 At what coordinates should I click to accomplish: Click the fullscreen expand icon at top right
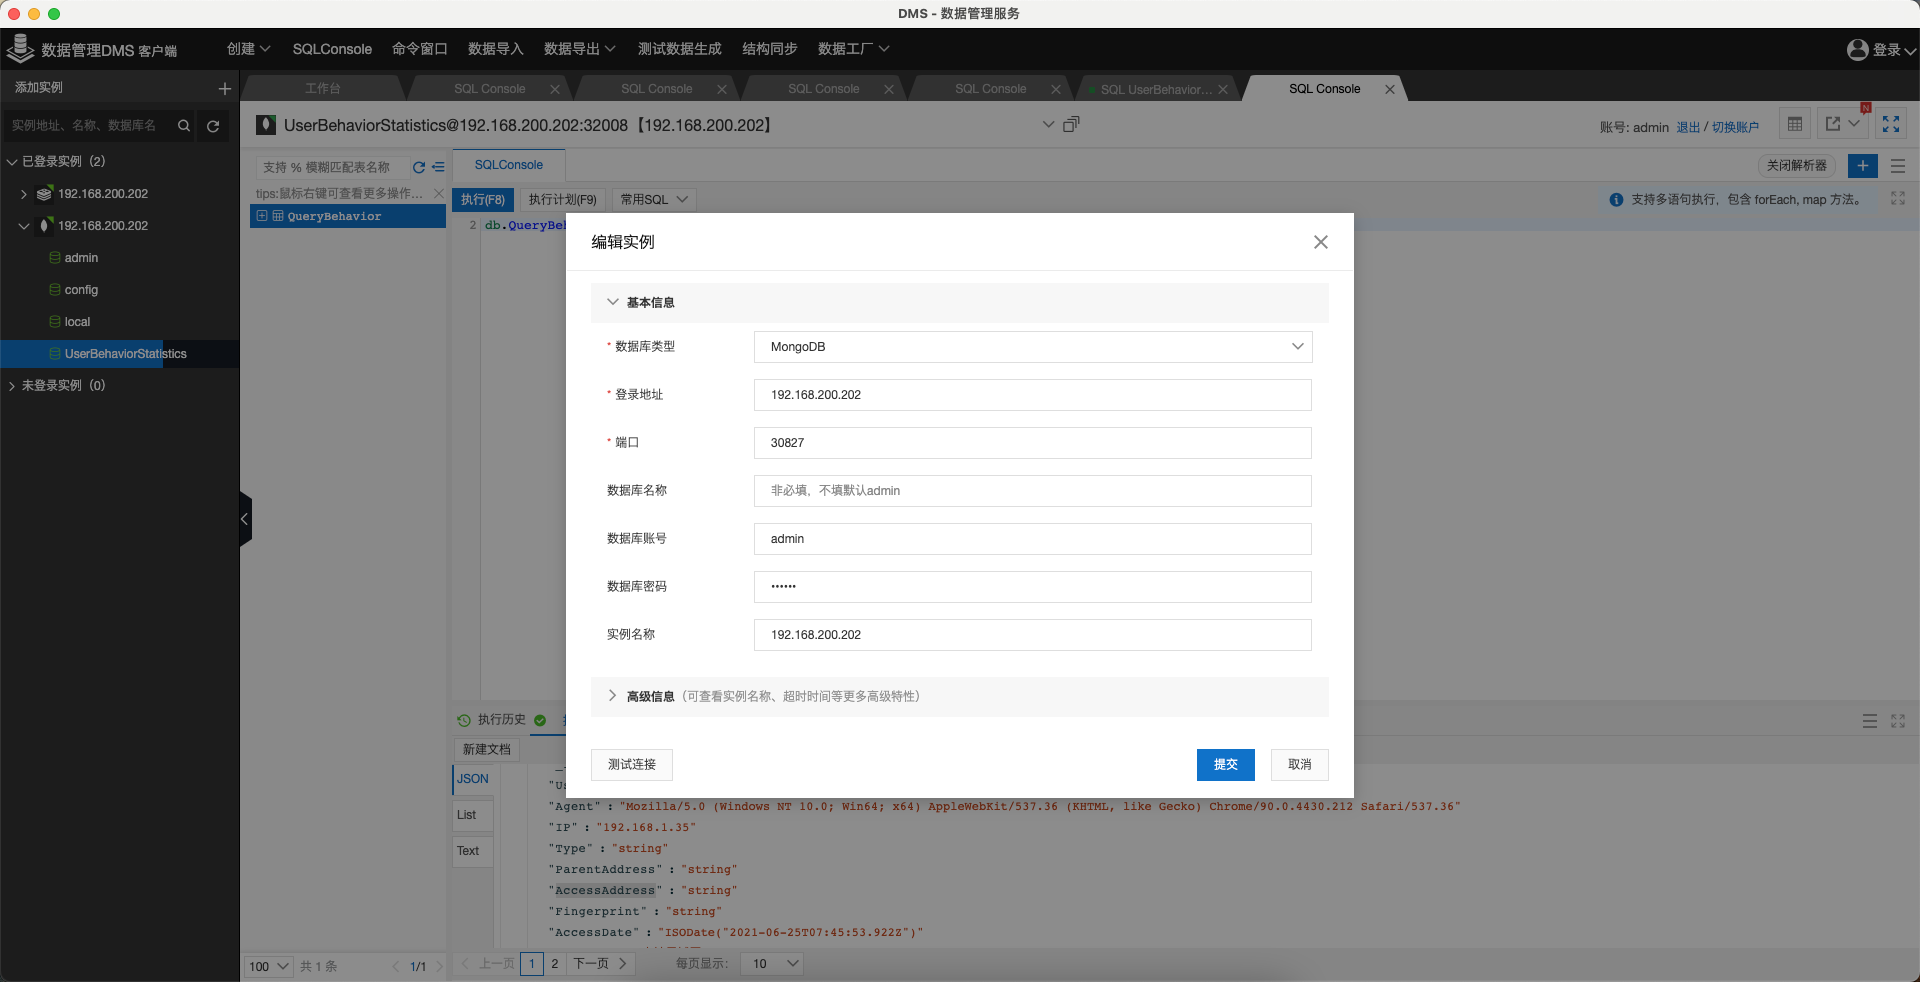[x=1892, y=124]
